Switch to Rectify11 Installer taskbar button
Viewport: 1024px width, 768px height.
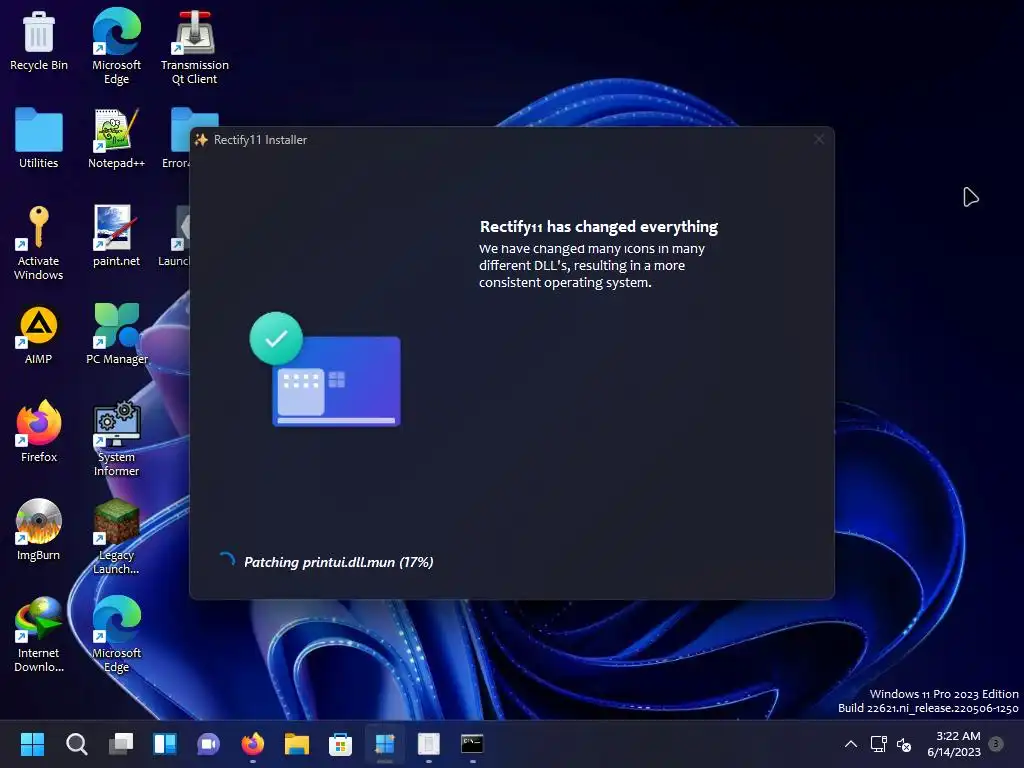pyautogui.click(x=385, y=743)
